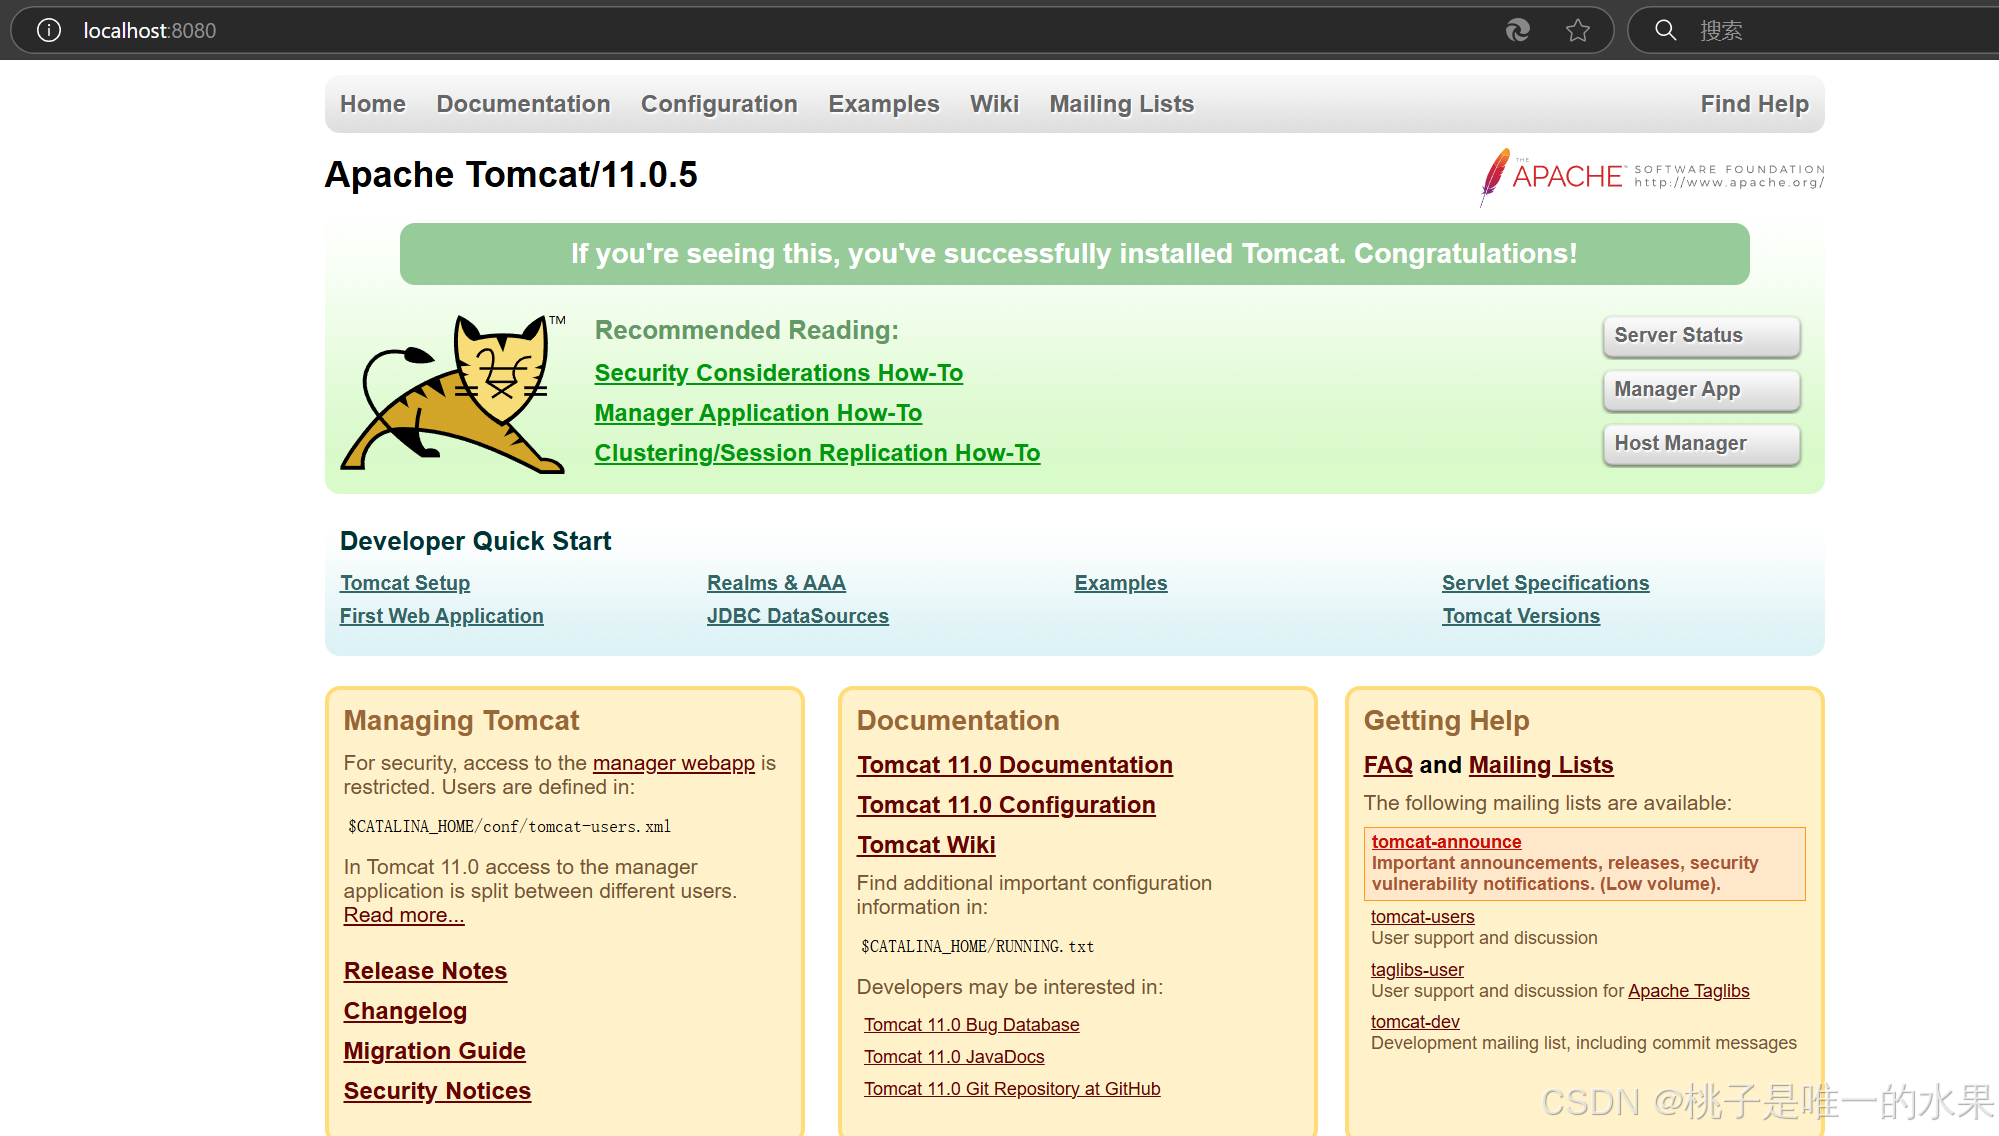This screenshot has height=1136, width=1999.
Task: Click the search magnifier icon
Action: [1664, 30]
